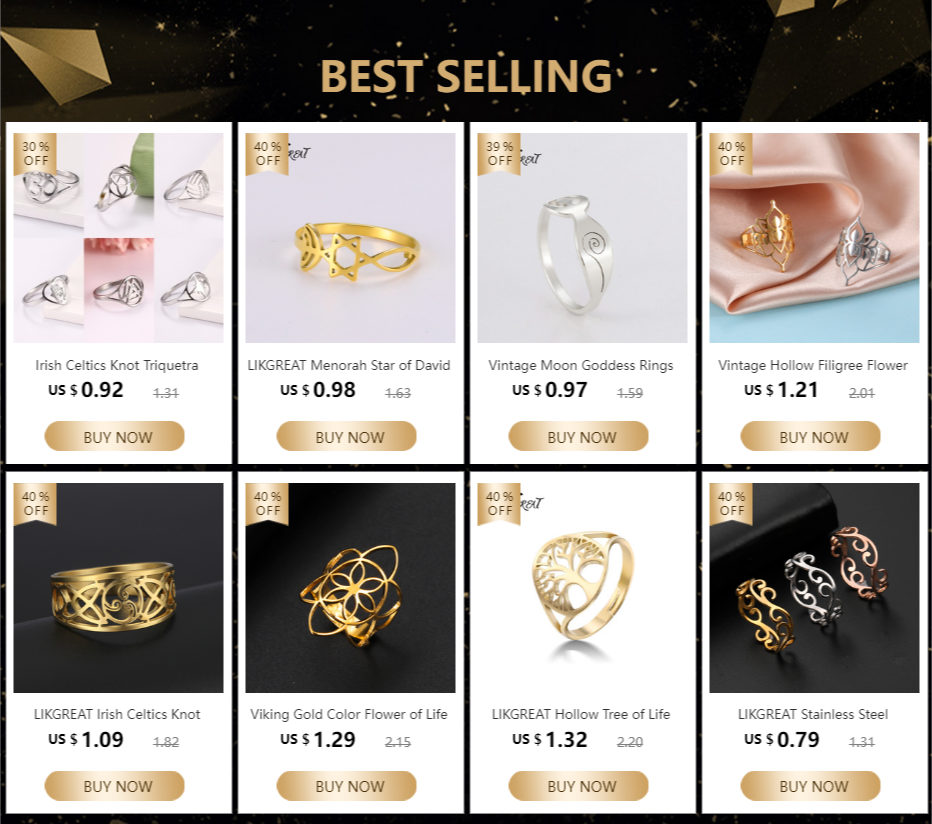The image size is (932, 824).
Task: Click BUY NOW for the US $1.09 ring
Action: click(x=115, y=786)
